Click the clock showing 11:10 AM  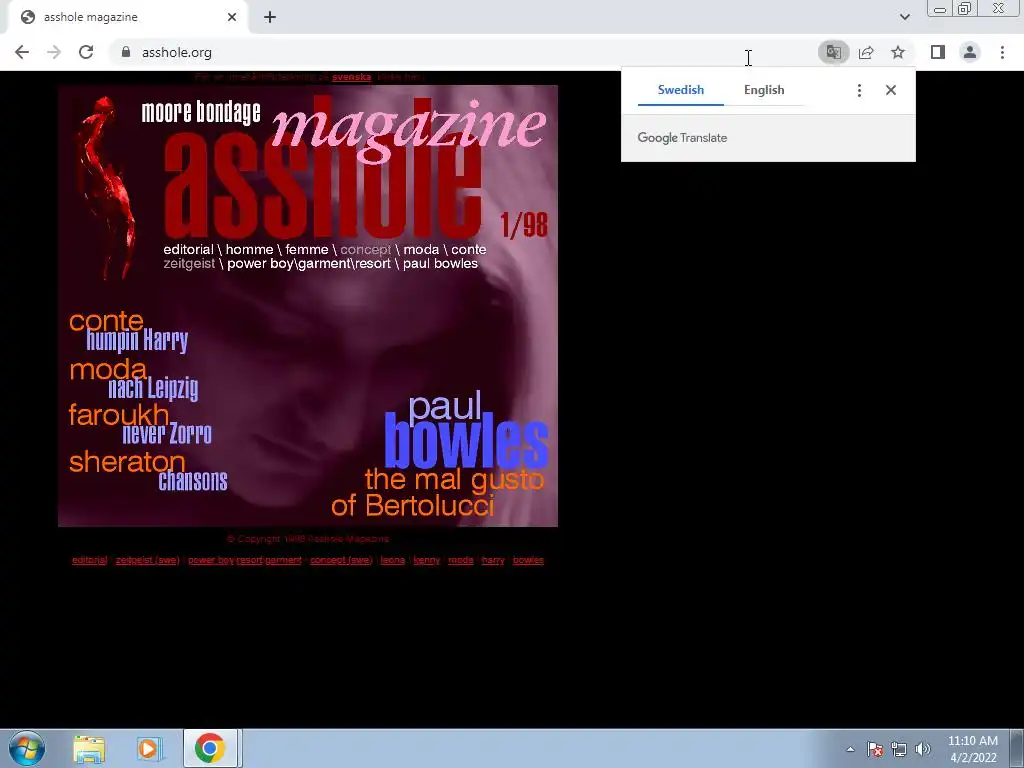(x=972, y=749)
